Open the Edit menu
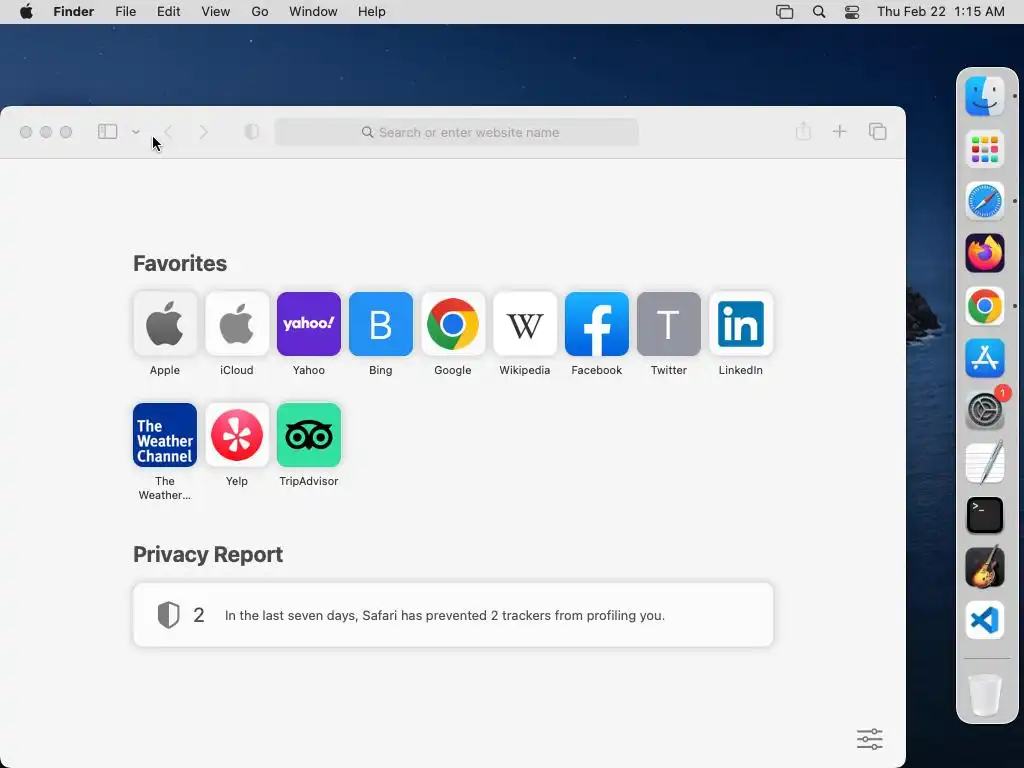The height and width of the screenshot is (768, 1024). click(168, 12)
